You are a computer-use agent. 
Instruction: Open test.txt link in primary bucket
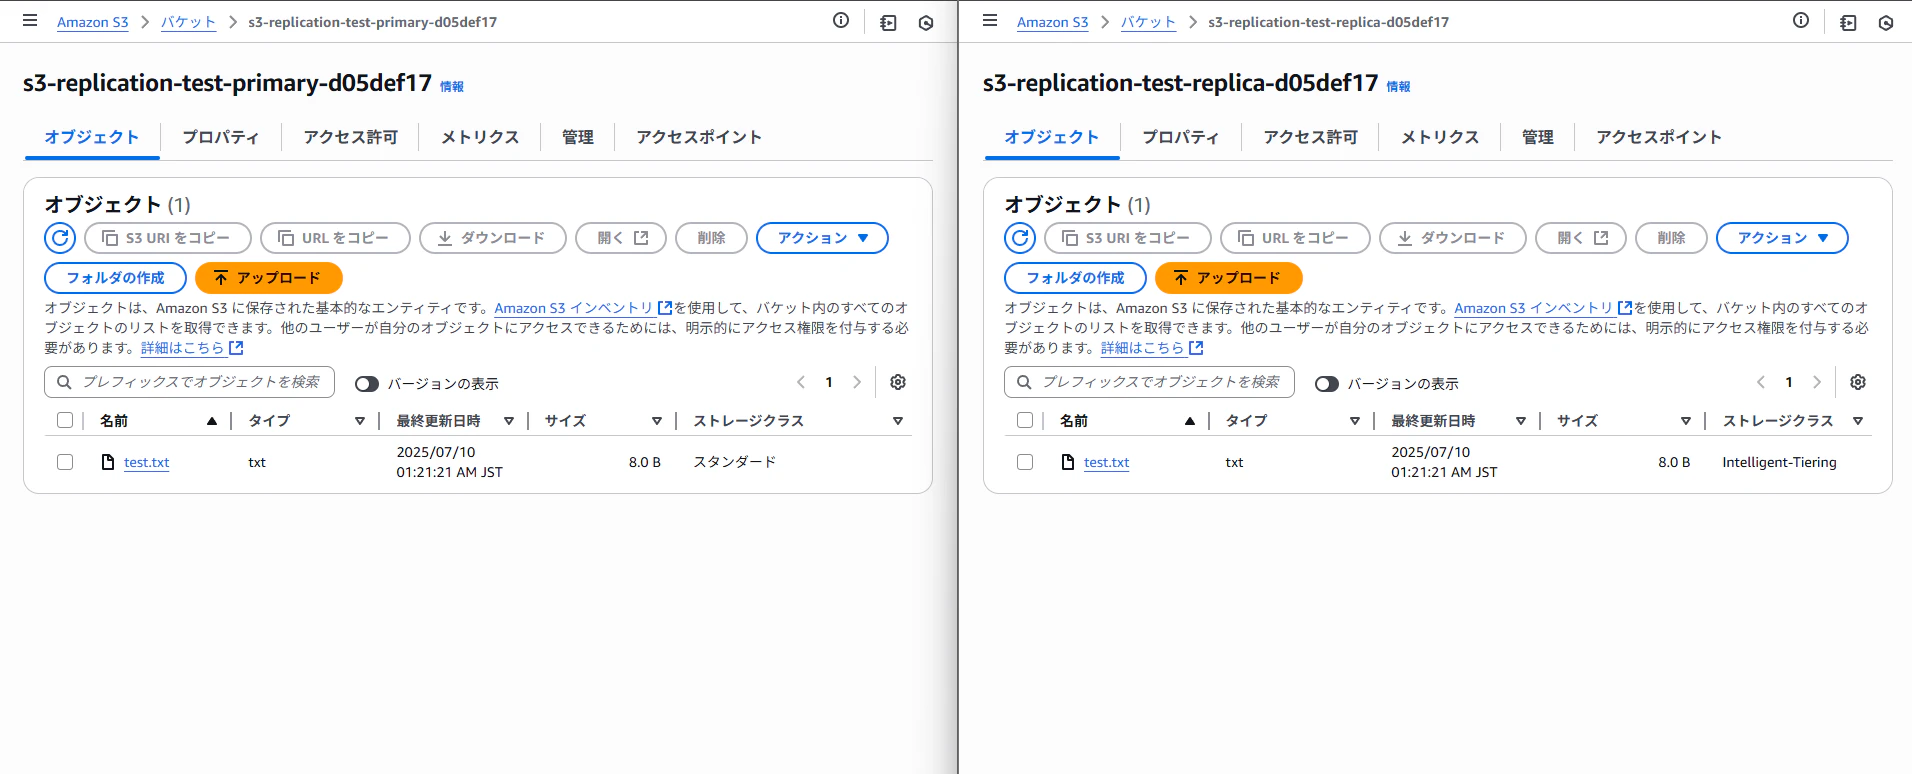[146, 462]
